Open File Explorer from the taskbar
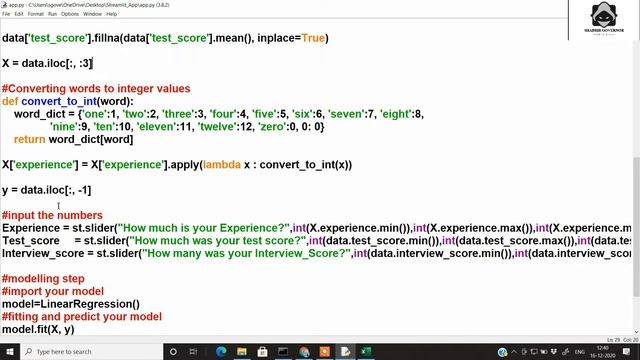 click(x=242, y=351)
